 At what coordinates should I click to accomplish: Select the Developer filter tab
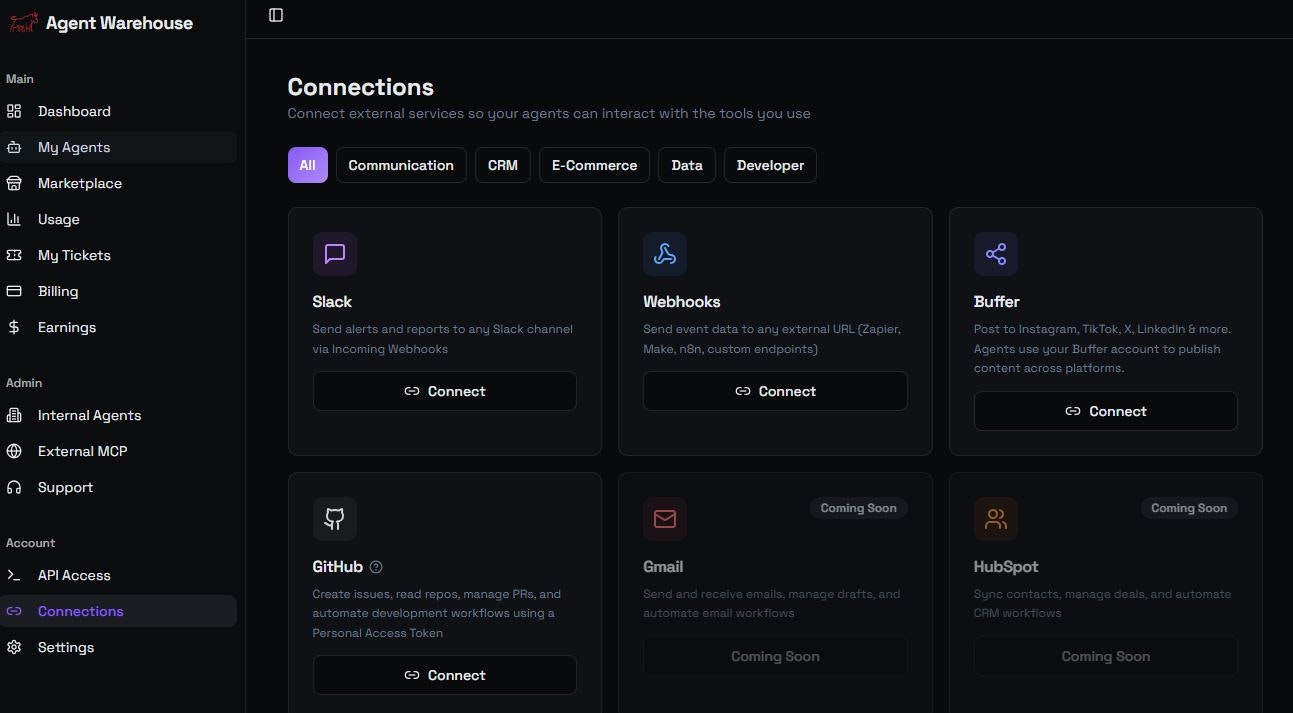click(x=770, y=165)
